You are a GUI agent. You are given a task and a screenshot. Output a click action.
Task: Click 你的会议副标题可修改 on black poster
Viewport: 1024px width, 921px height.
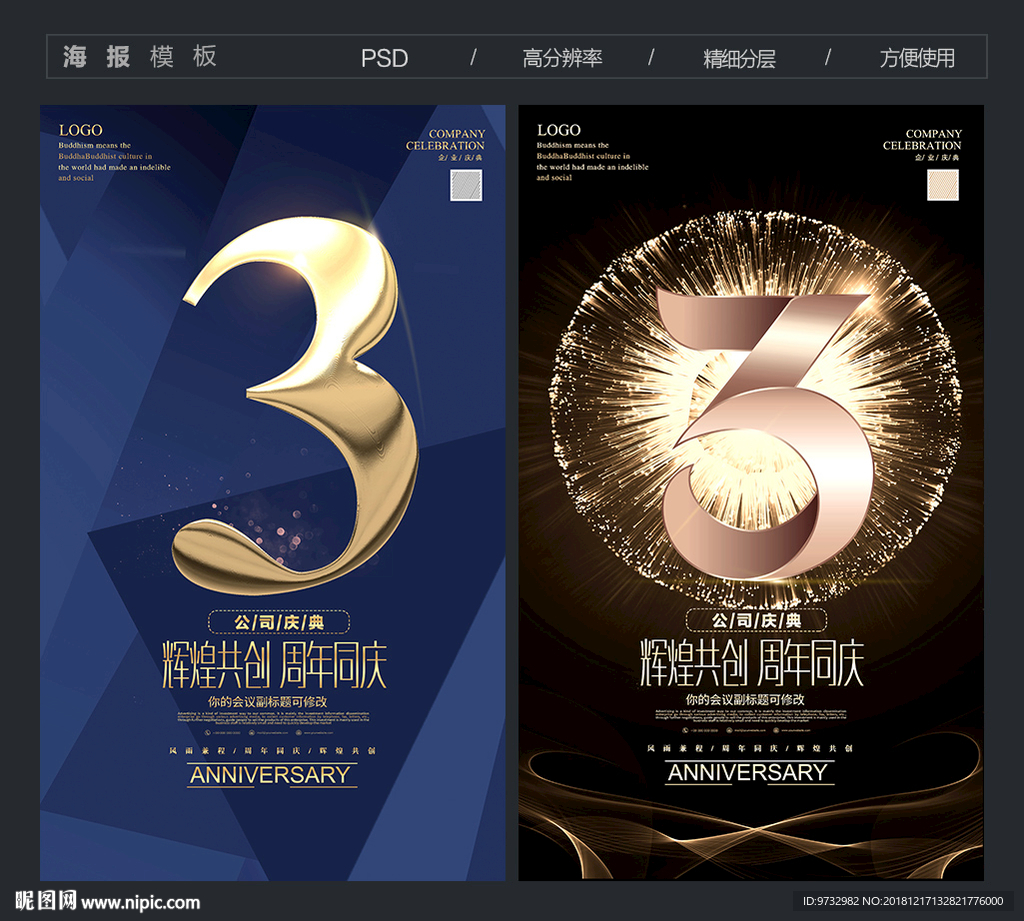coord(744,700)
